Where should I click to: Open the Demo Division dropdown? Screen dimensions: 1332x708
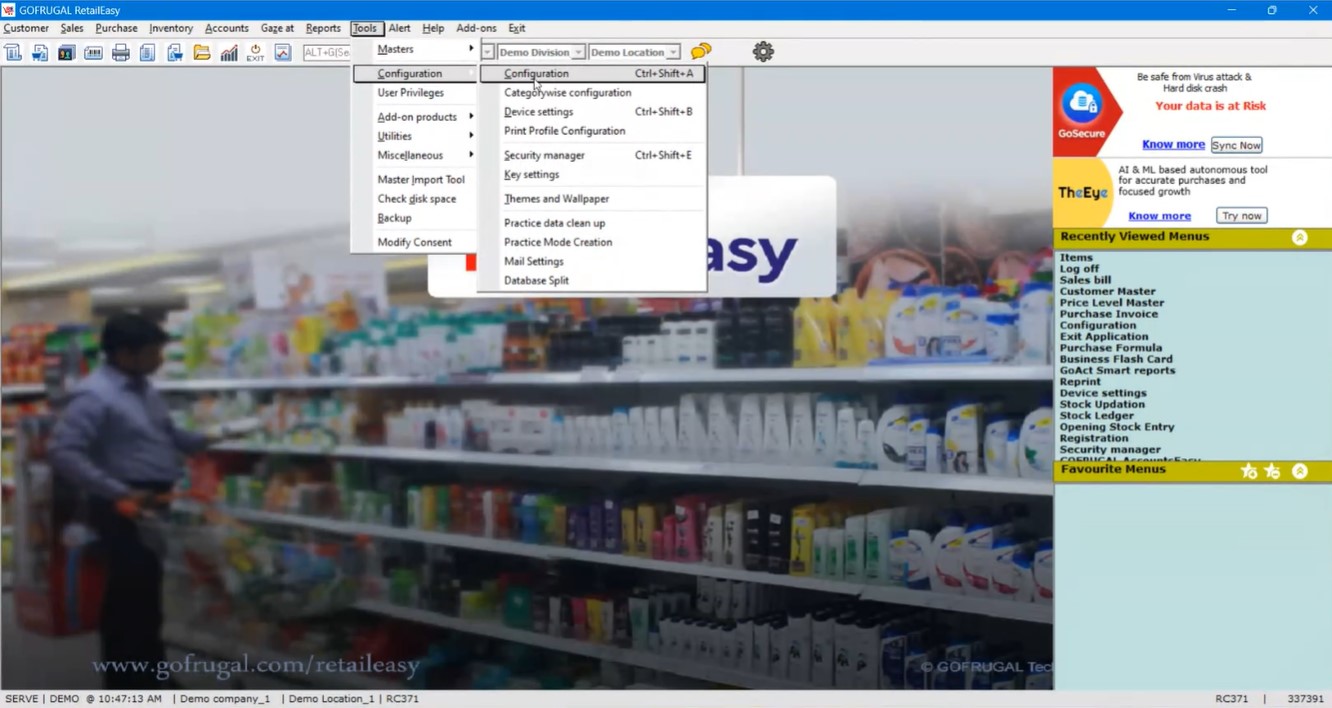click(x=578, y=52)
